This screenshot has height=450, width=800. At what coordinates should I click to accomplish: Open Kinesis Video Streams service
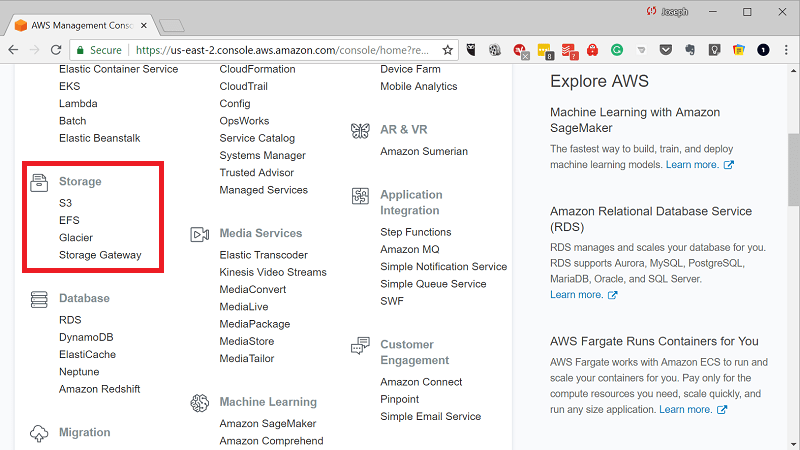point(273,272)
